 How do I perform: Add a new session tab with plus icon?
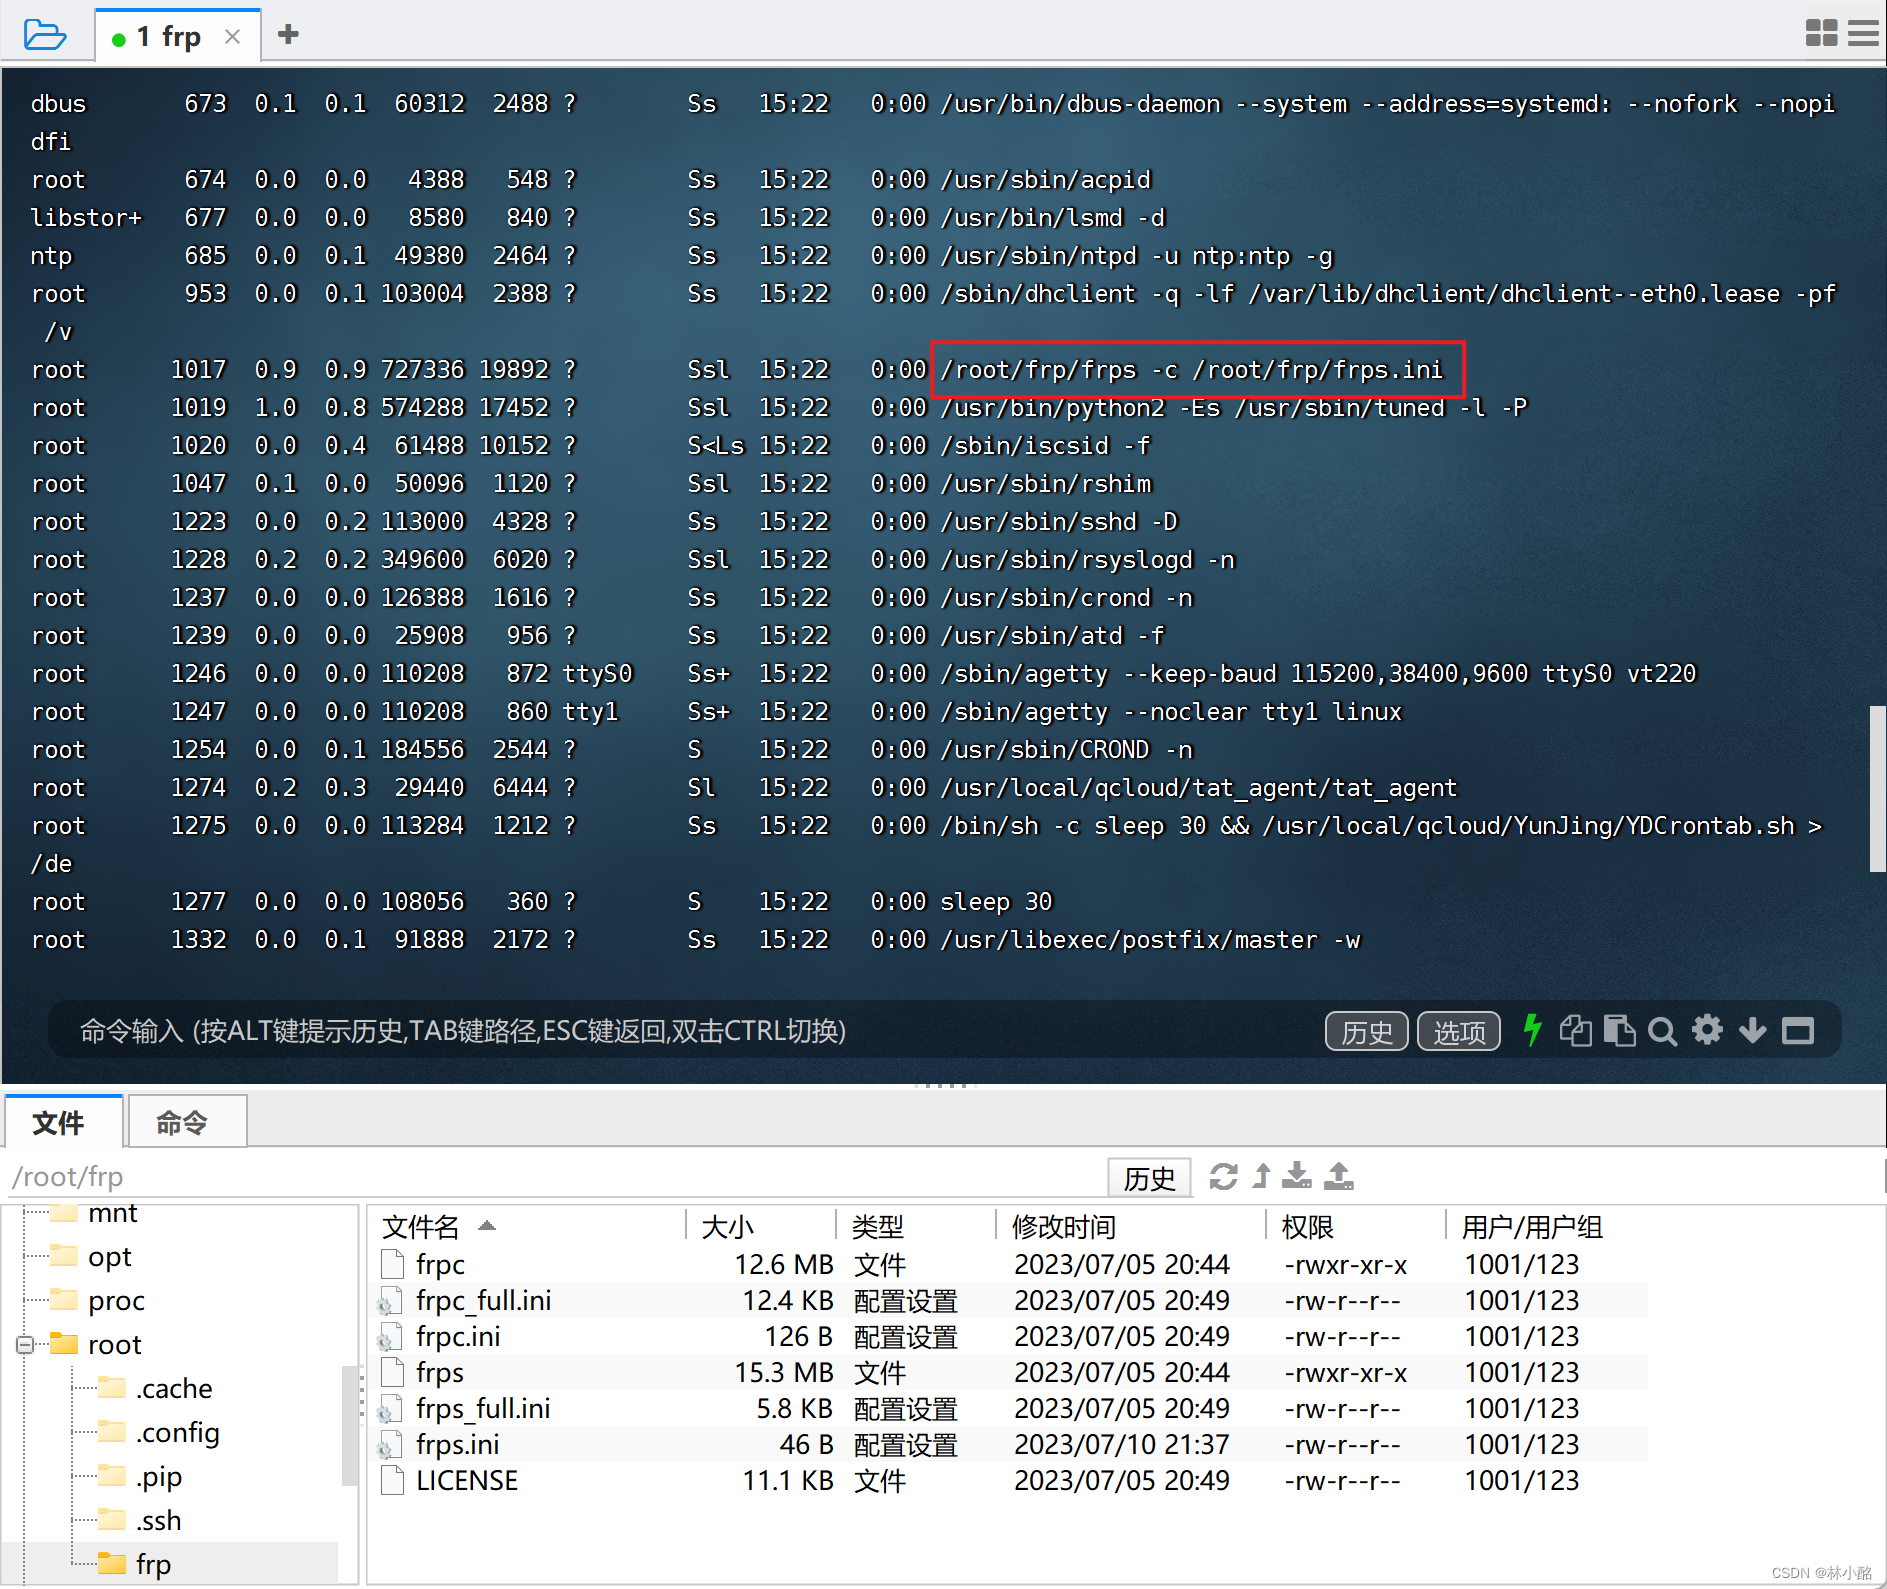(x=288, y=35)
